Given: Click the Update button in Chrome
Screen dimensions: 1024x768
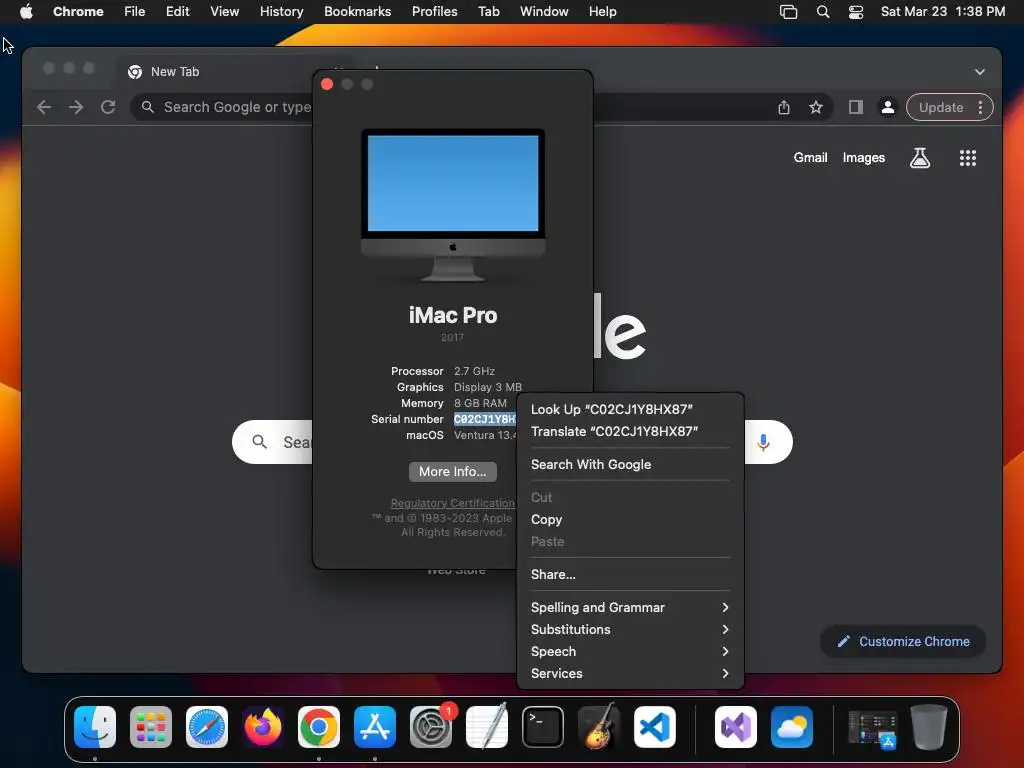Looking at the screenshot, I should pyautogui.click(x=940, y=107).
